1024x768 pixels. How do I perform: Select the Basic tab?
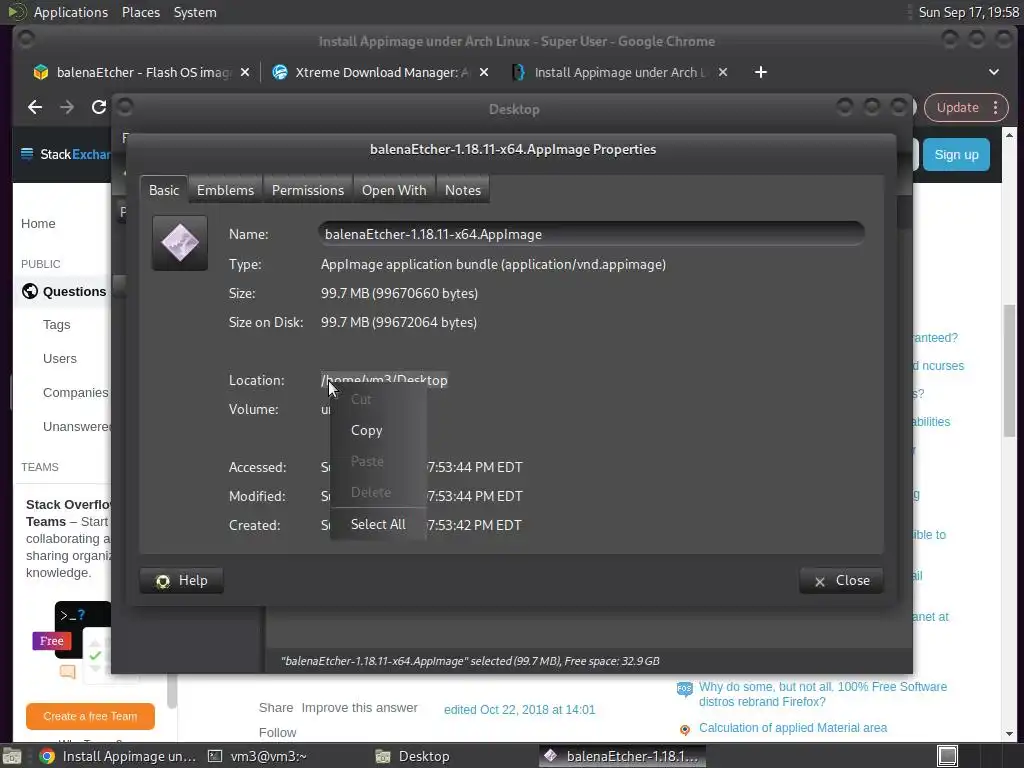[x=163, y=190]
